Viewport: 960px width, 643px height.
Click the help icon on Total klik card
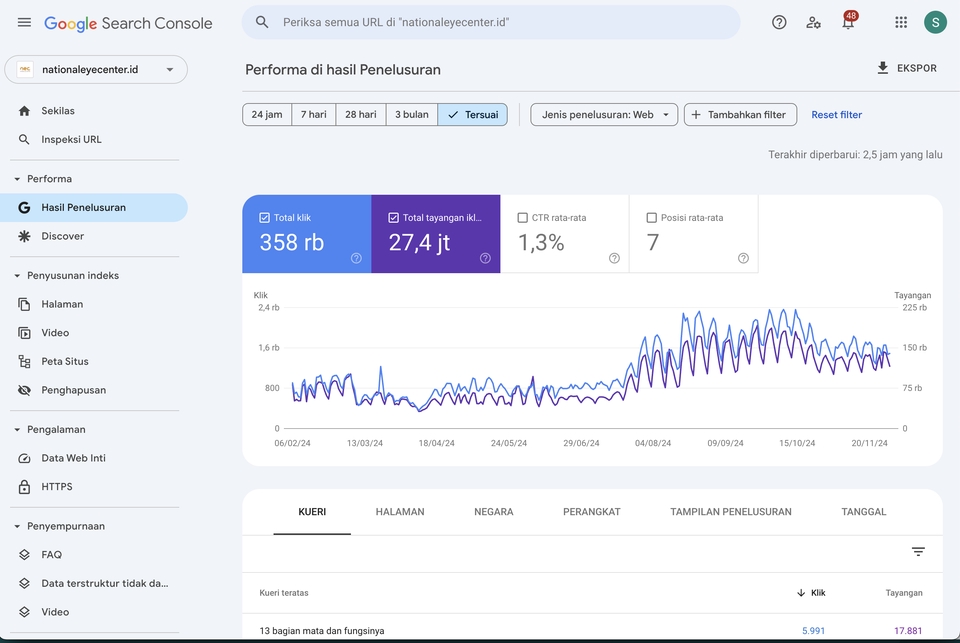(x=356, y=258)
